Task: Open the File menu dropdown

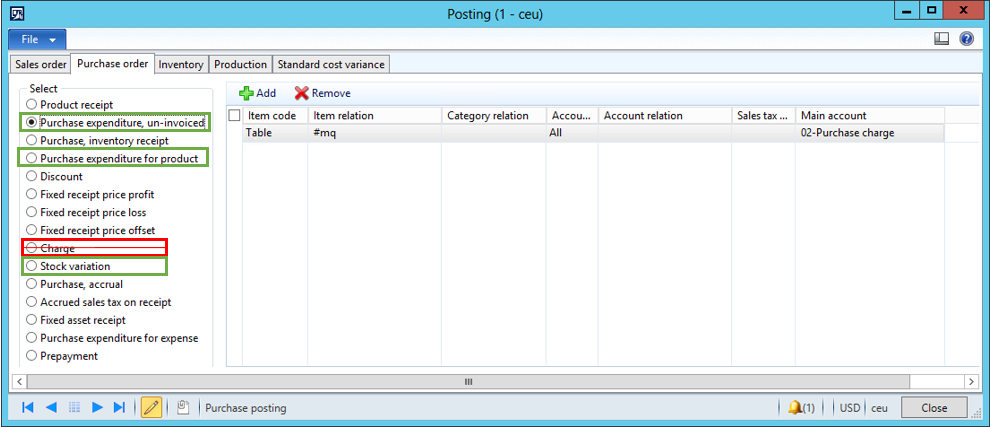Action: coord(38,39)
